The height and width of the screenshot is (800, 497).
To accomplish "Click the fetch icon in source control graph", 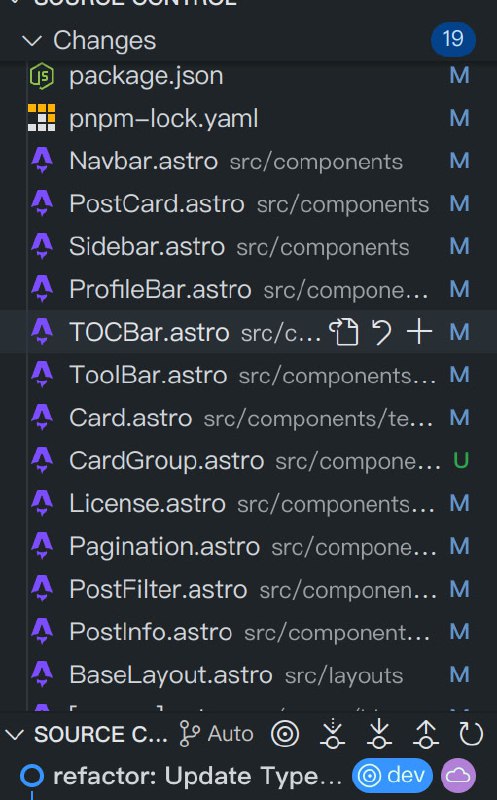I will pyautogui.click(x=332, y=734).
